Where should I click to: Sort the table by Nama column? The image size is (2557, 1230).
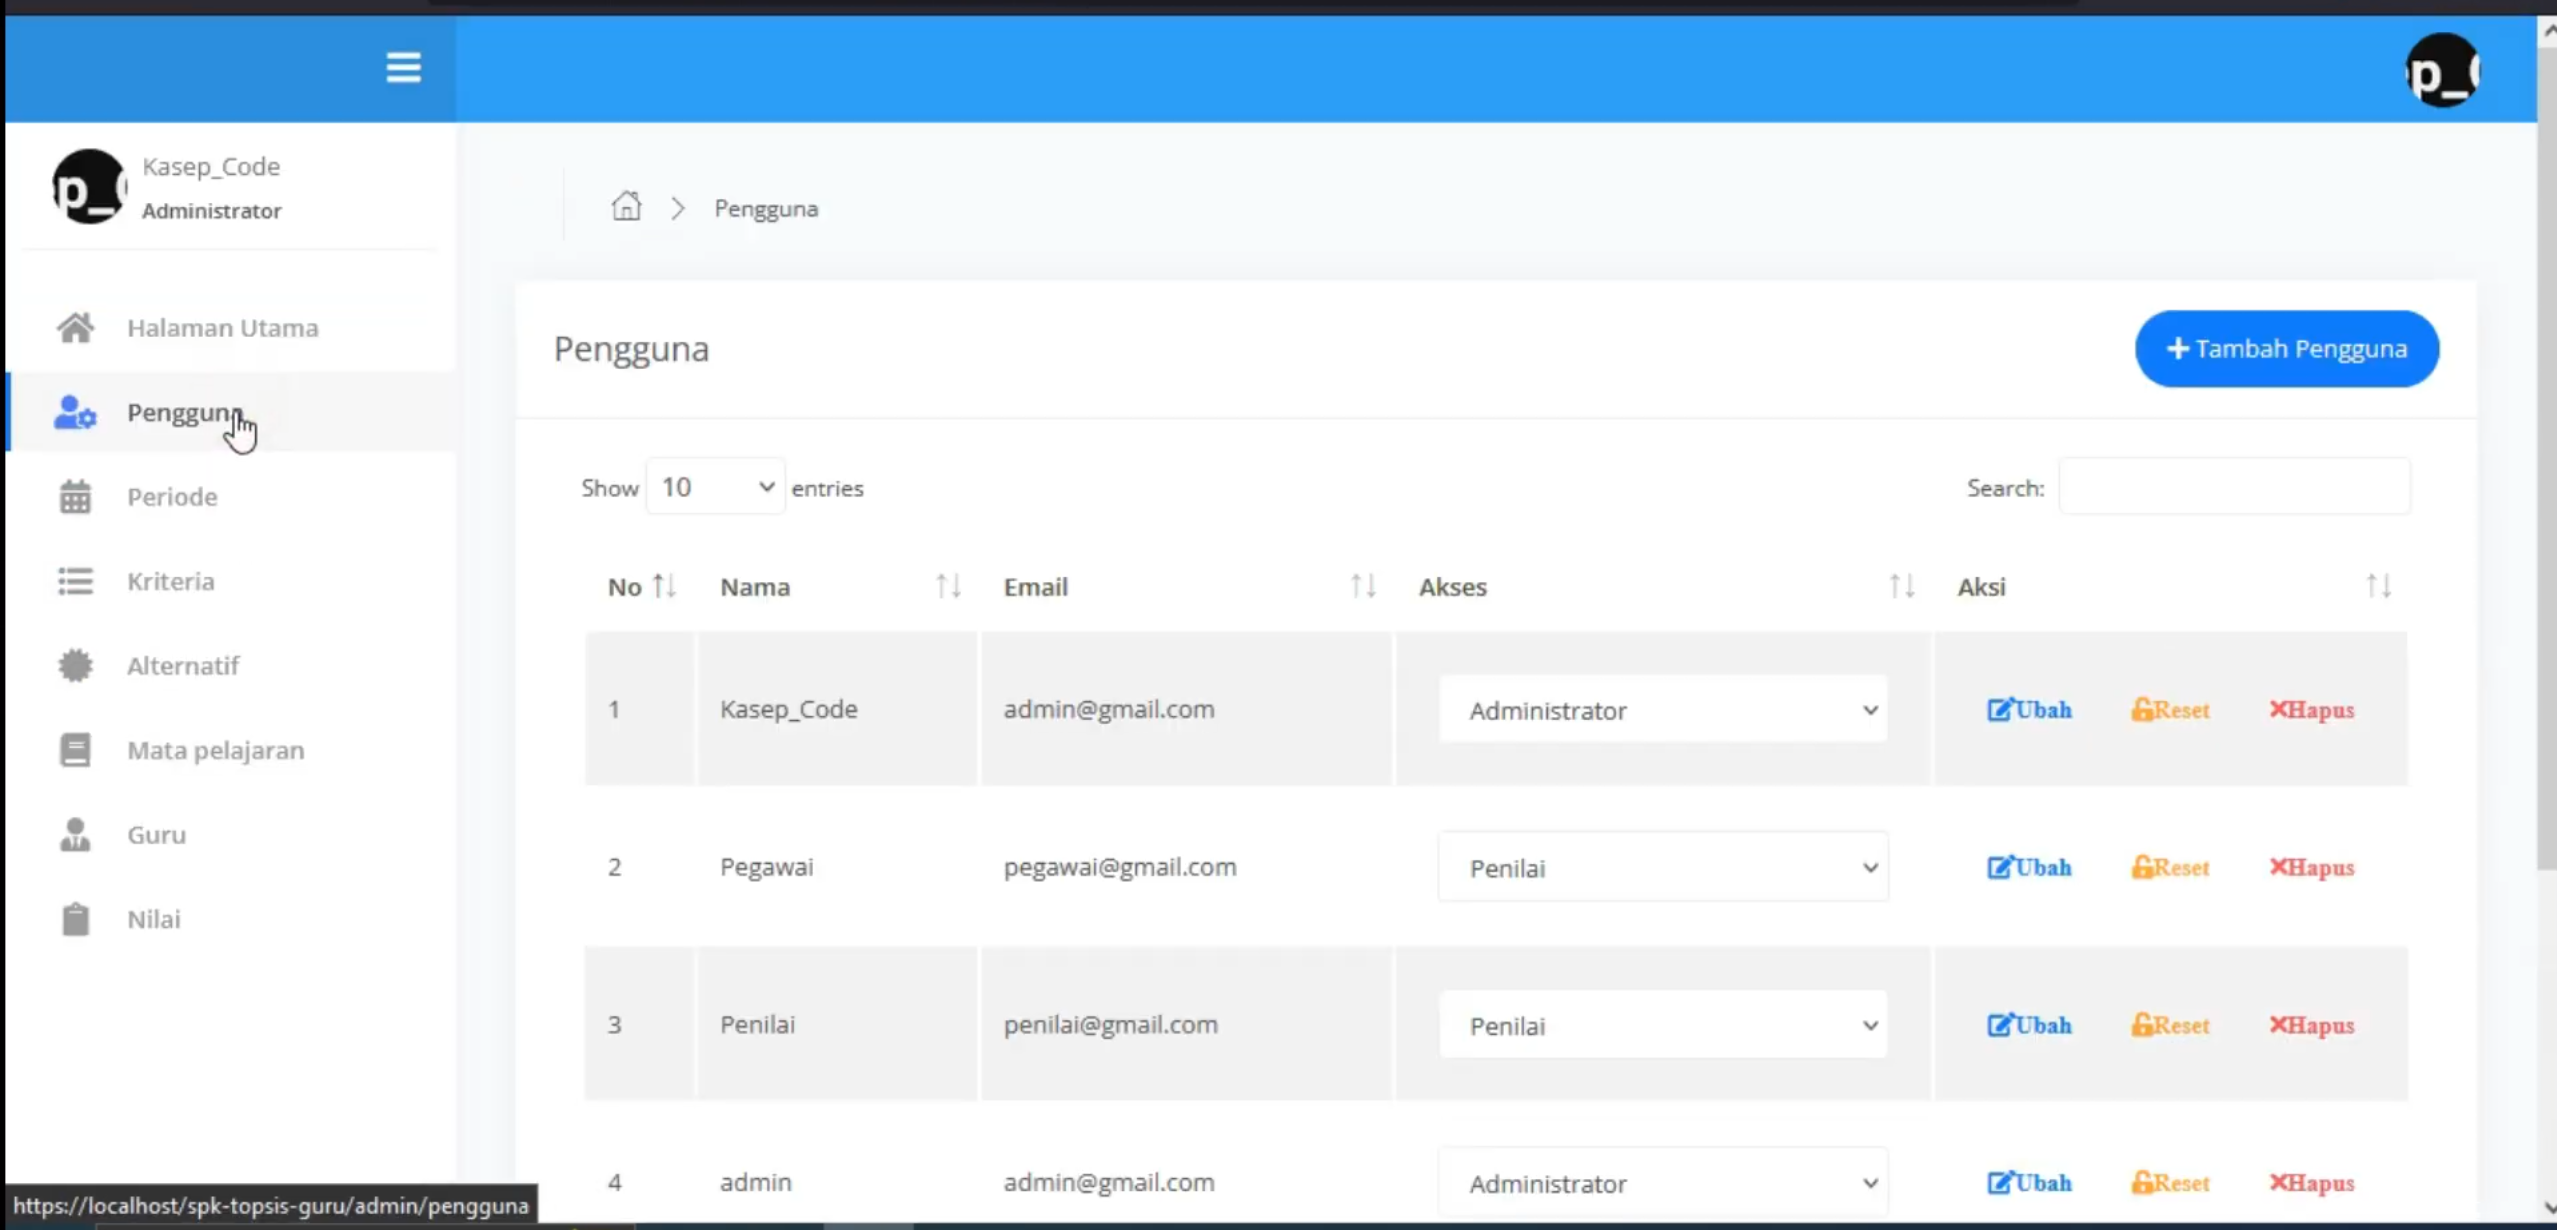click(x=948, y=587)
